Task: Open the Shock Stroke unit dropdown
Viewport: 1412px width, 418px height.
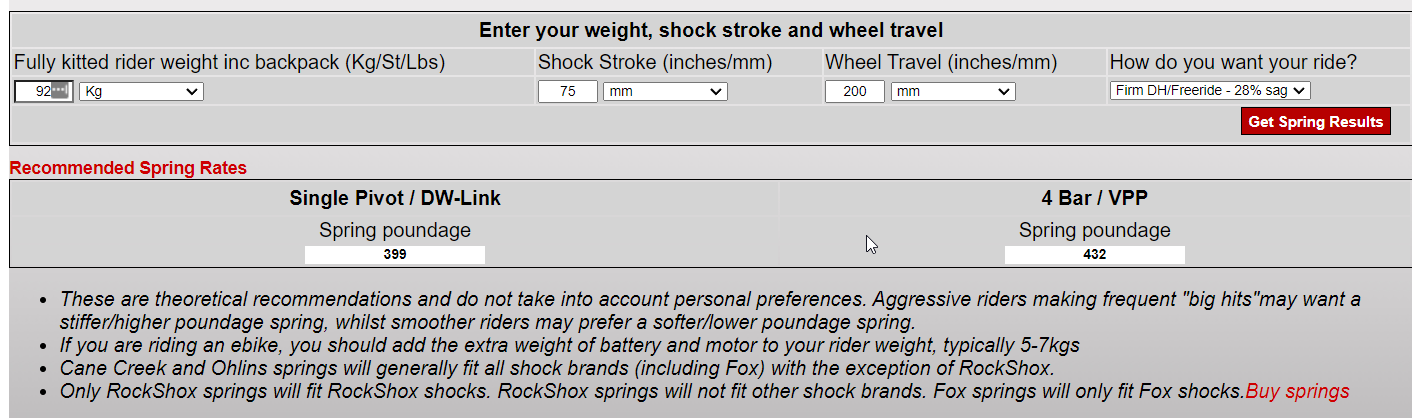Action: click(665, 92)
